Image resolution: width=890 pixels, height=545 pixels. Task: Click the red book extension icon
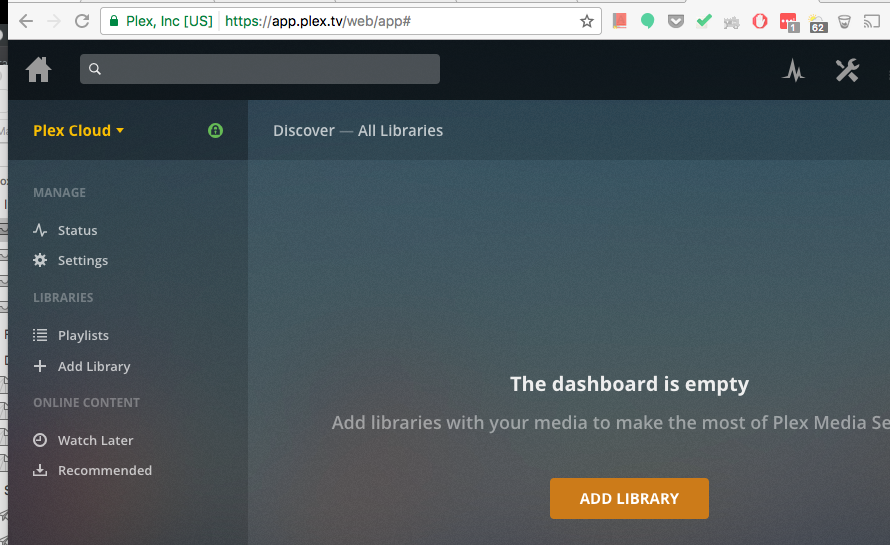(x=619, y=22)
